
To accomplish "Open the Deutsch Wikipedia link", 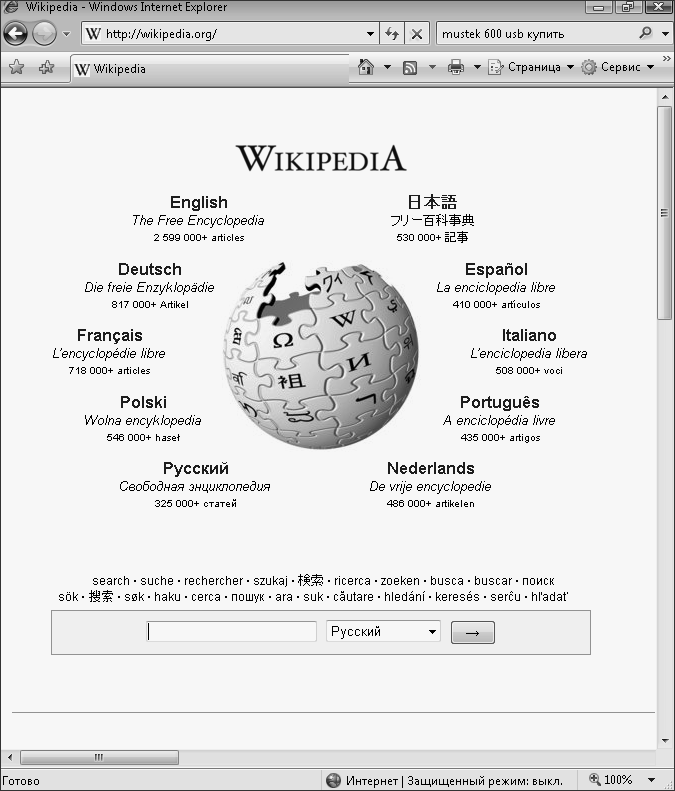I will point(150,269).
